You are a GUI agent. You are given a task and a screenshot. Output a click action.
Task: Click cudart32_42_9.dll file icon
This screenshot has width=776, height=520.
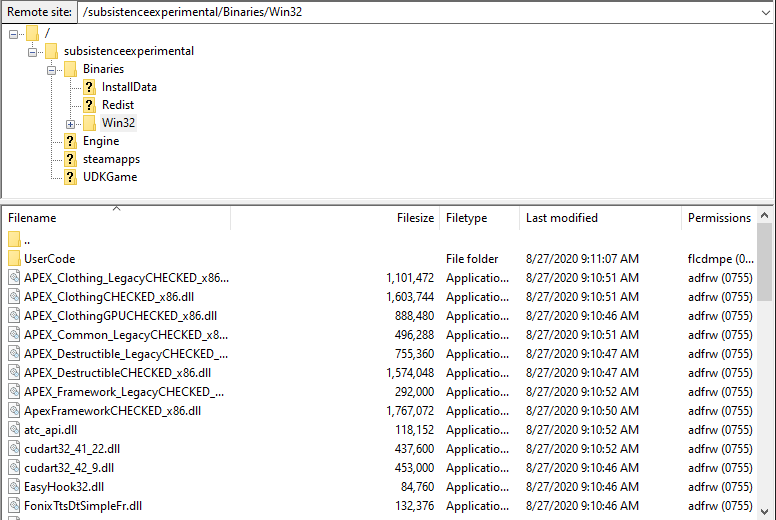14,468
